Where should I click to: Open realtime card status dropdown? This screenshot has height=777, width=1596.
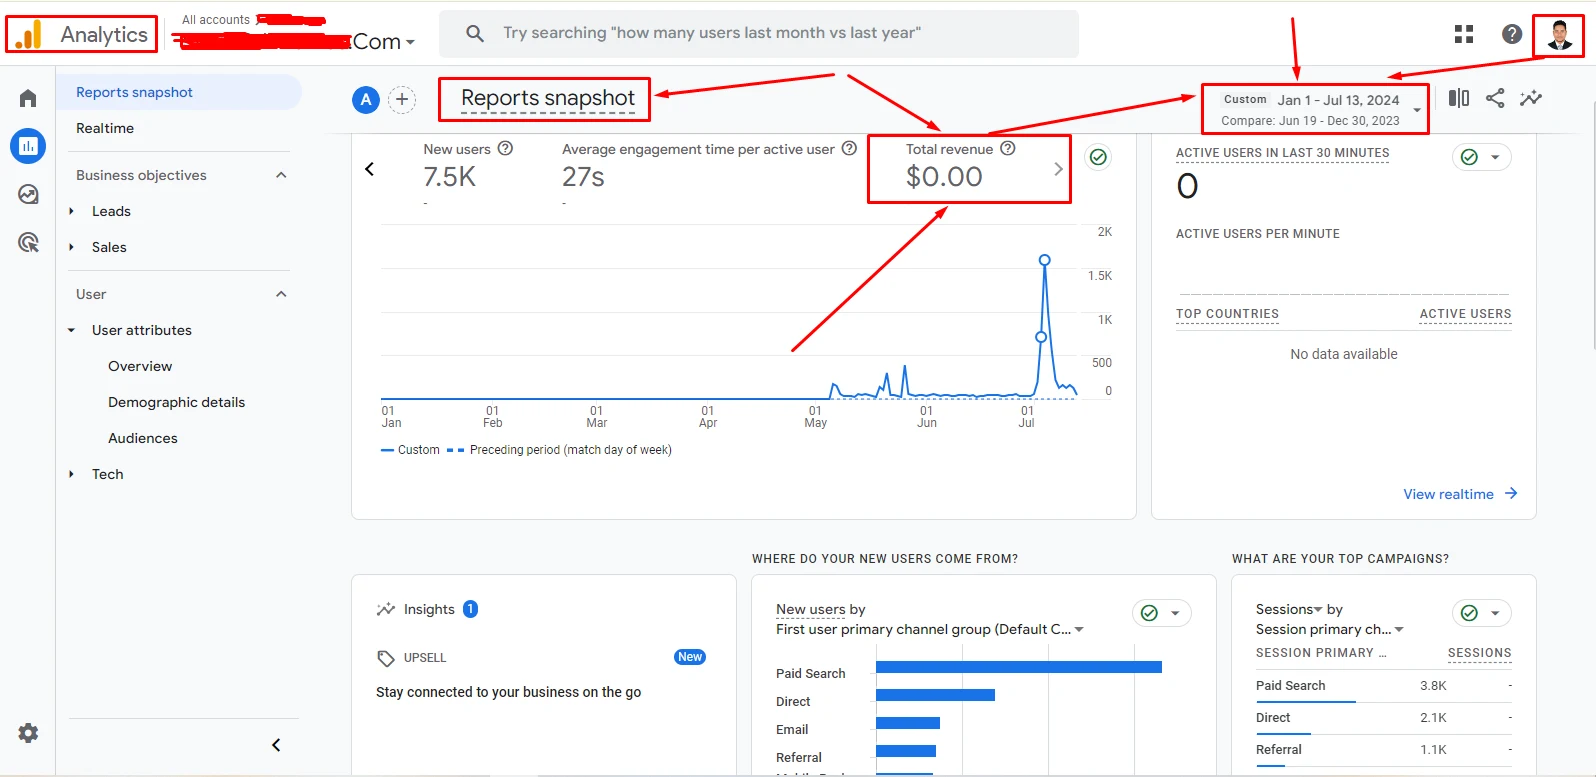(1482, 157)
